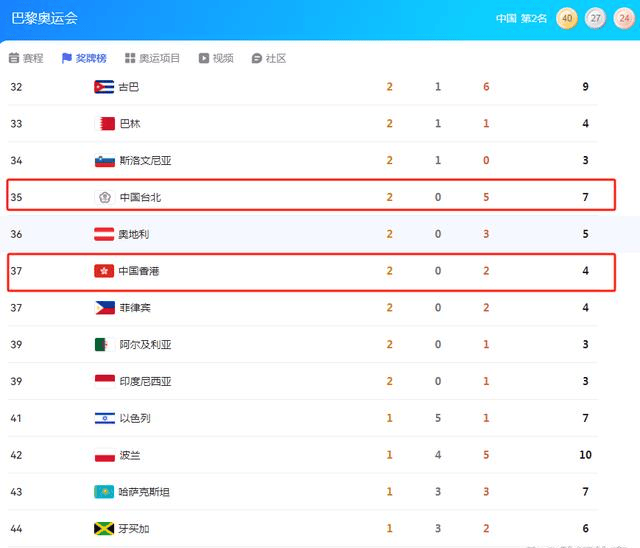This screenshot has width=640, height=548.
Task: Click the 中国 第2名 ranking text
Action: click(521, 18)
